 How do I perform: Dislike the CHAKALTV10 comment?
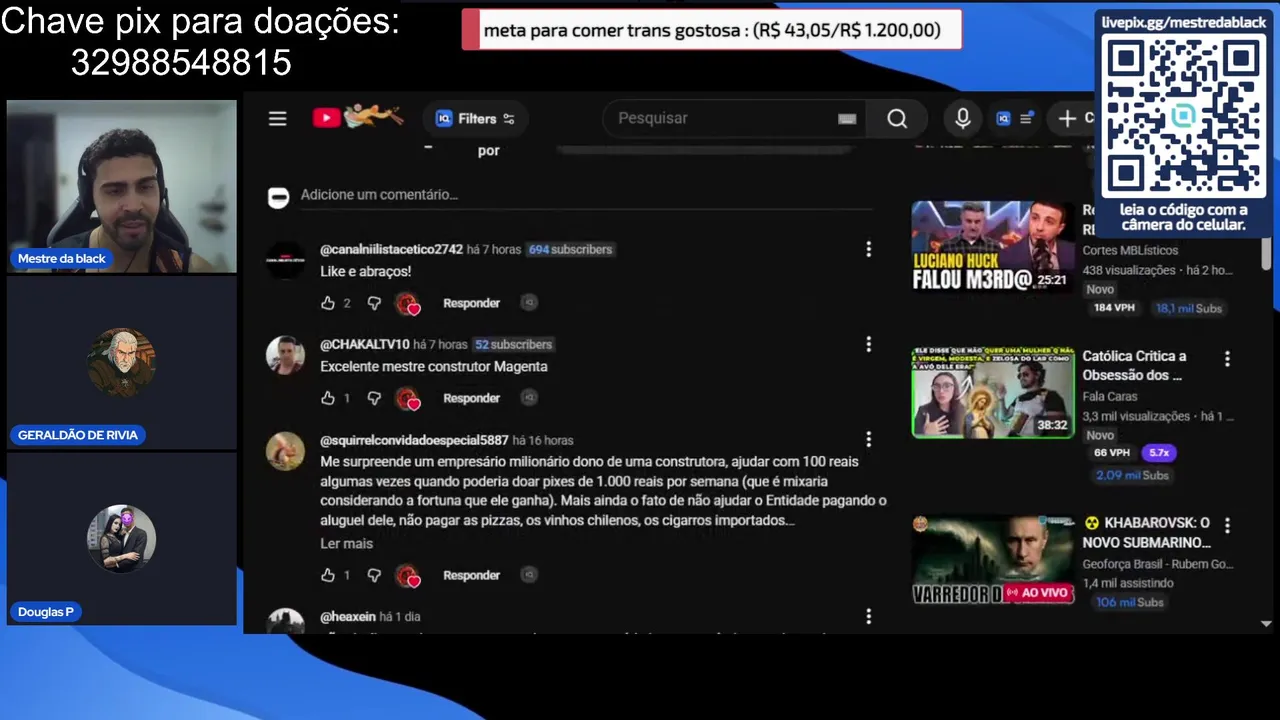point(374,398)
